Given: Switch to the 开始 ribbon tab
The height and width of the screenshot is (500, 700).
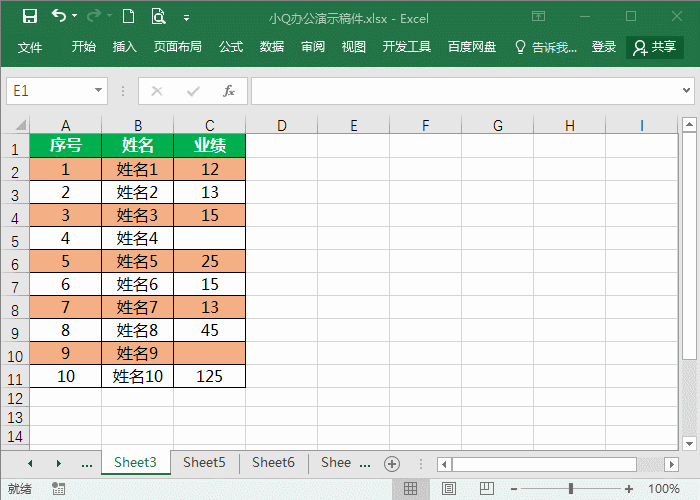Looking at the screenshot, I should 84,47.
